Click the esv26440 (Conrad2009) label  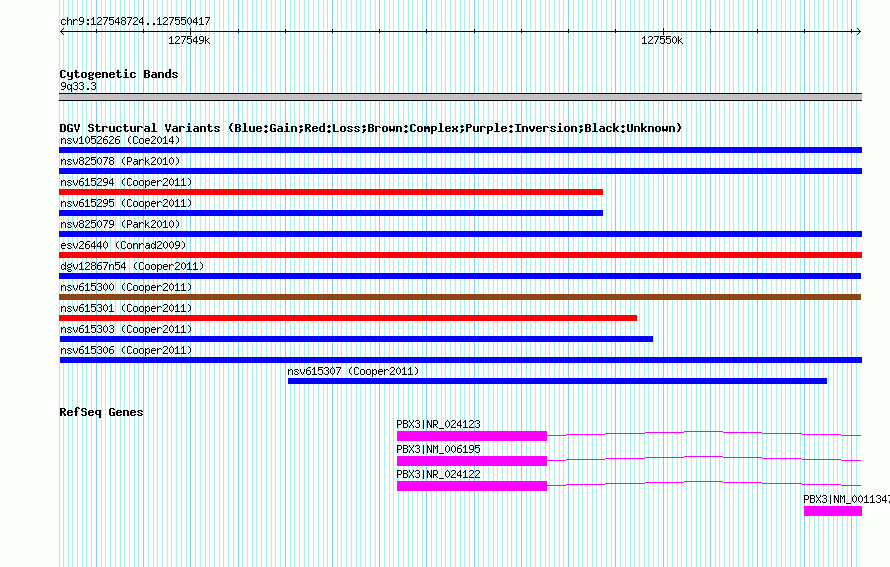123,245
